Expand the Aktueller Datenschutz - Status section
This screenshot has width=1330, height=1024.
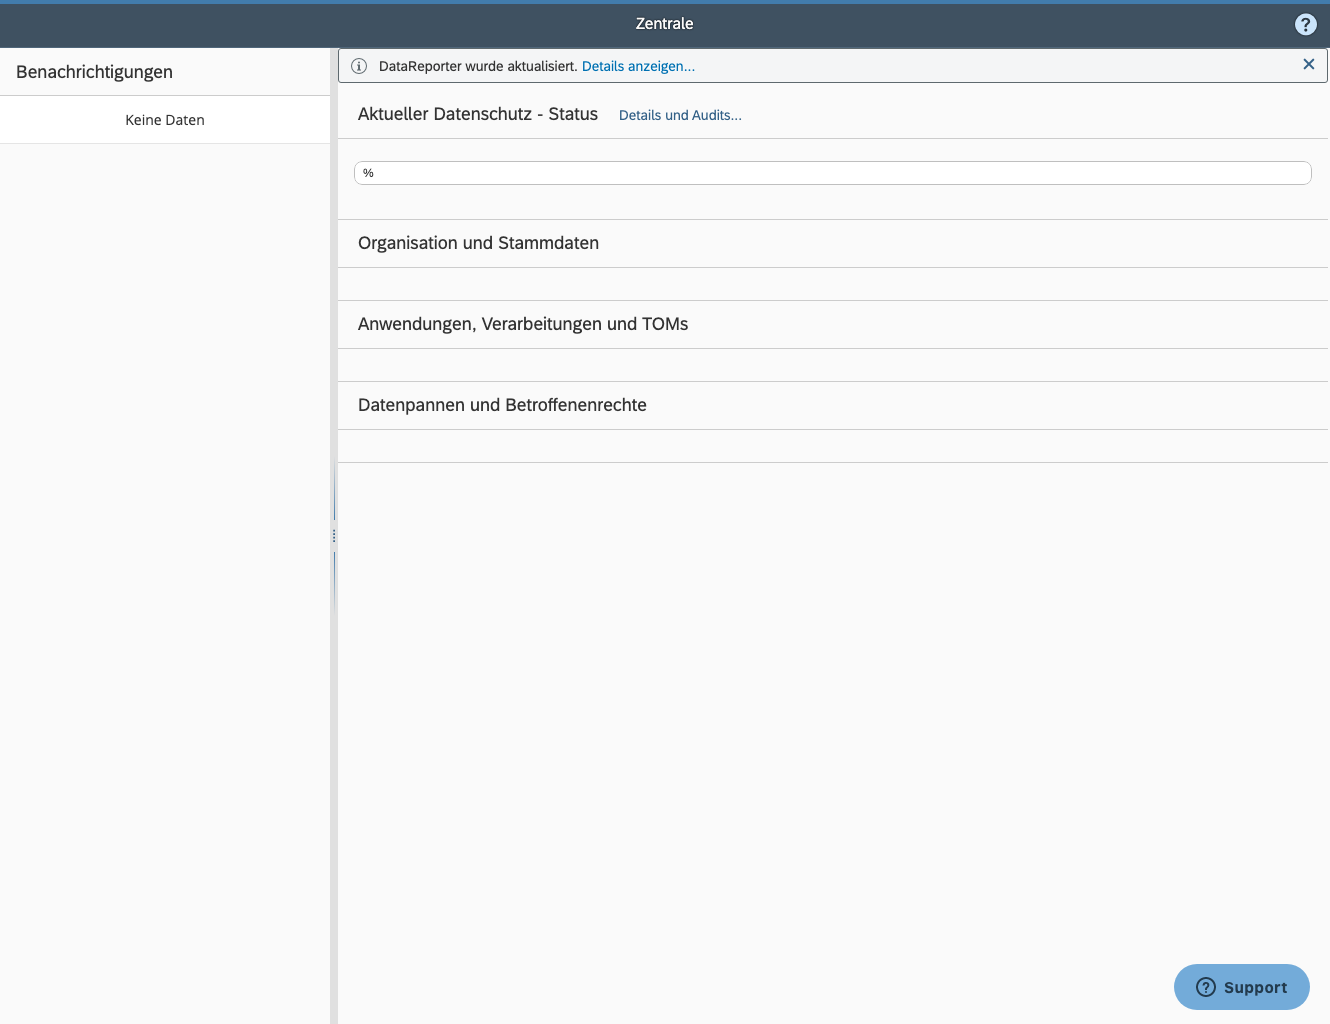477,114
